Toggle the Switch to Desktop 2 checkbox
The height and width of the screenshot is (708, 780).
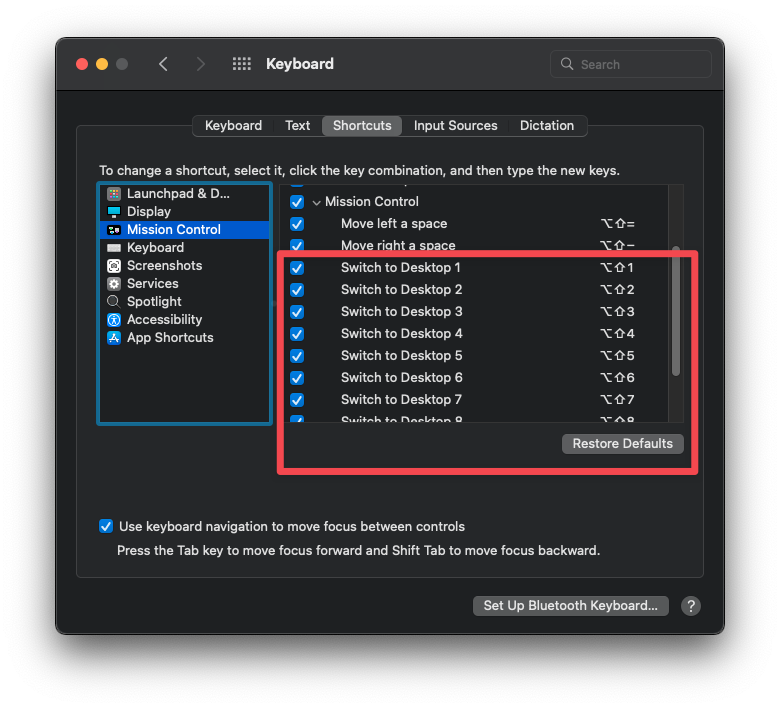pos(297,290)
